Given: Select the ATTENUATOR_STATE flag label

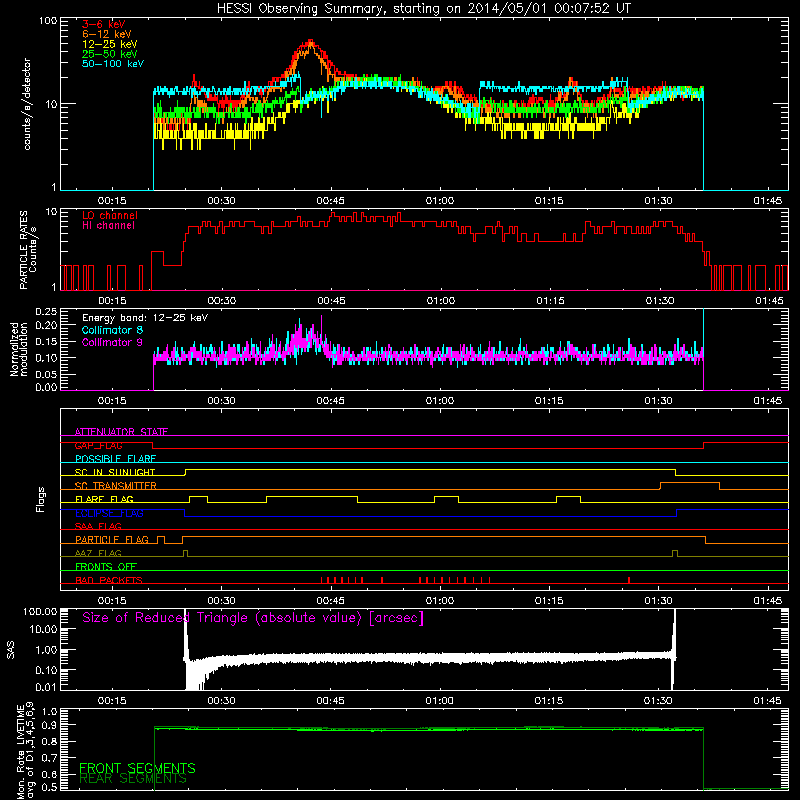Looking at the screenshot, I should (121, 432).
